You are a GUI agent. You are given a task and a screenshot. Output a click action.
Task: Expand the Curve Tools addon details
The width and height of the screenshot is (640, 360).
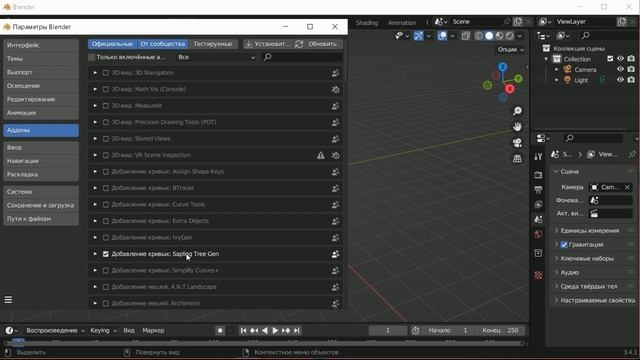pos(95,204)
